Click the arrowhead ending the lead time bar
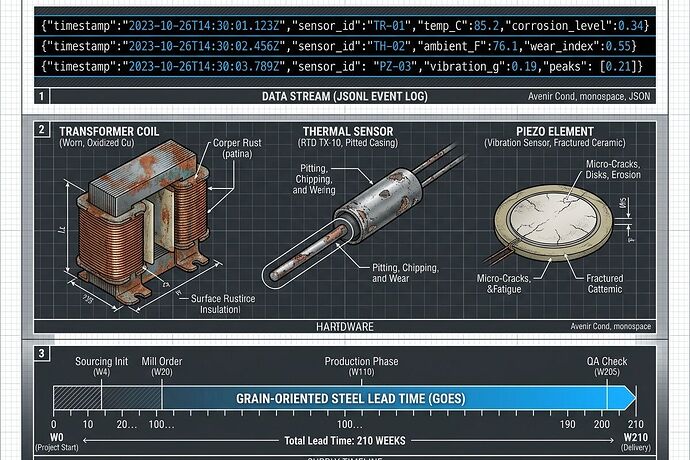This screenshot has width=690, height=460. [629, 398]
